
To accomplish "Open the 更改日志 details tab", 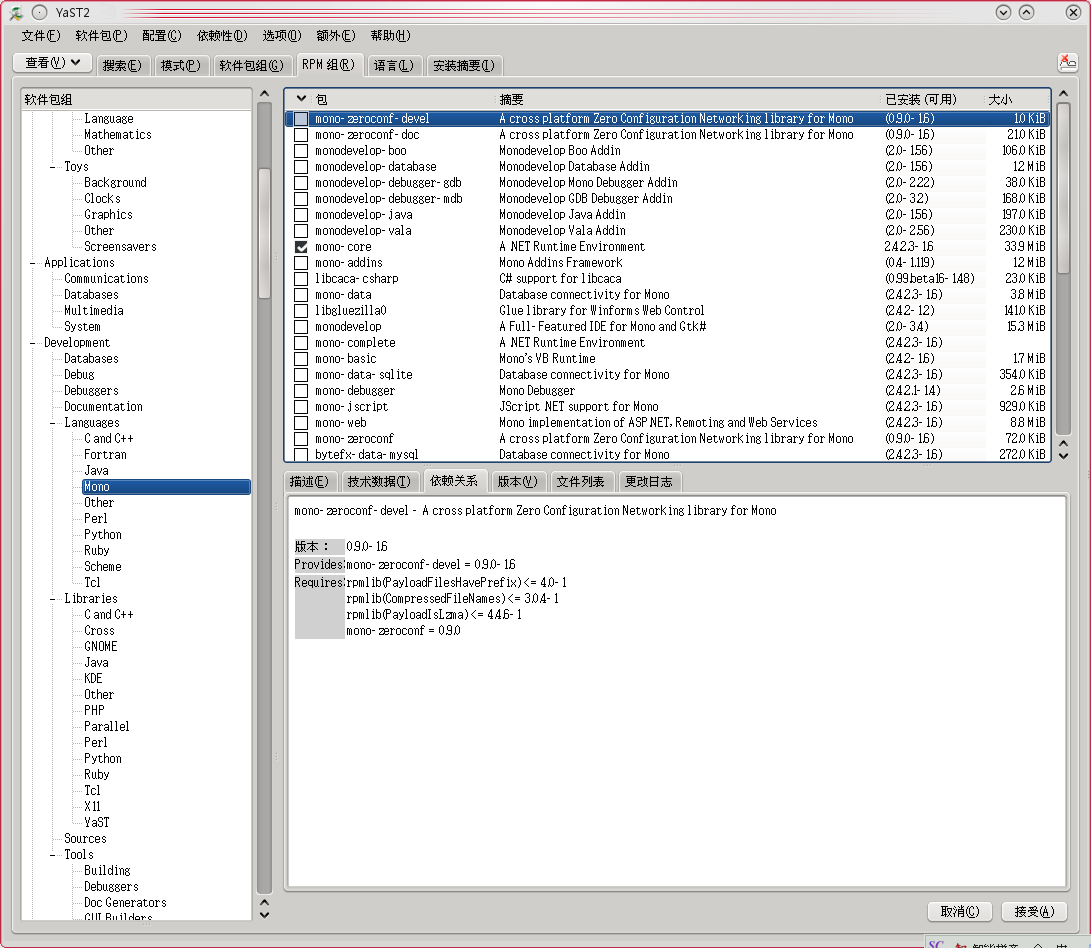I will point(649,482).
